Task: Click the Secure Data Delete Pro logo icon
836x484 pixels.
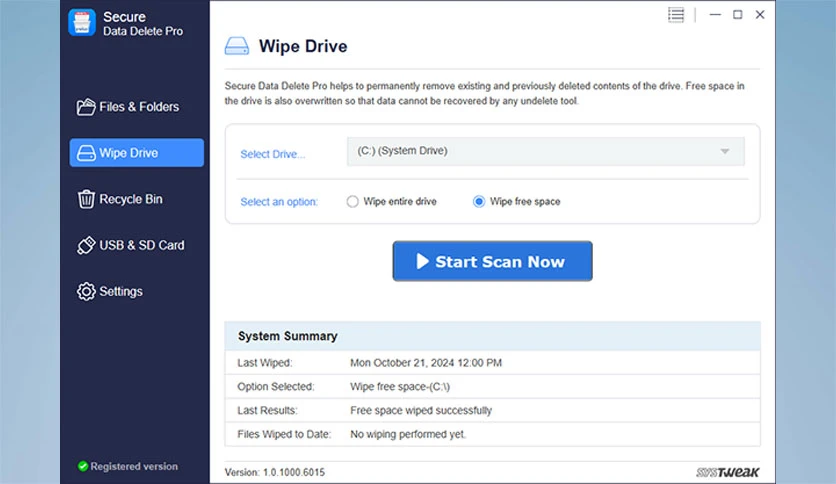Action: 82,23
